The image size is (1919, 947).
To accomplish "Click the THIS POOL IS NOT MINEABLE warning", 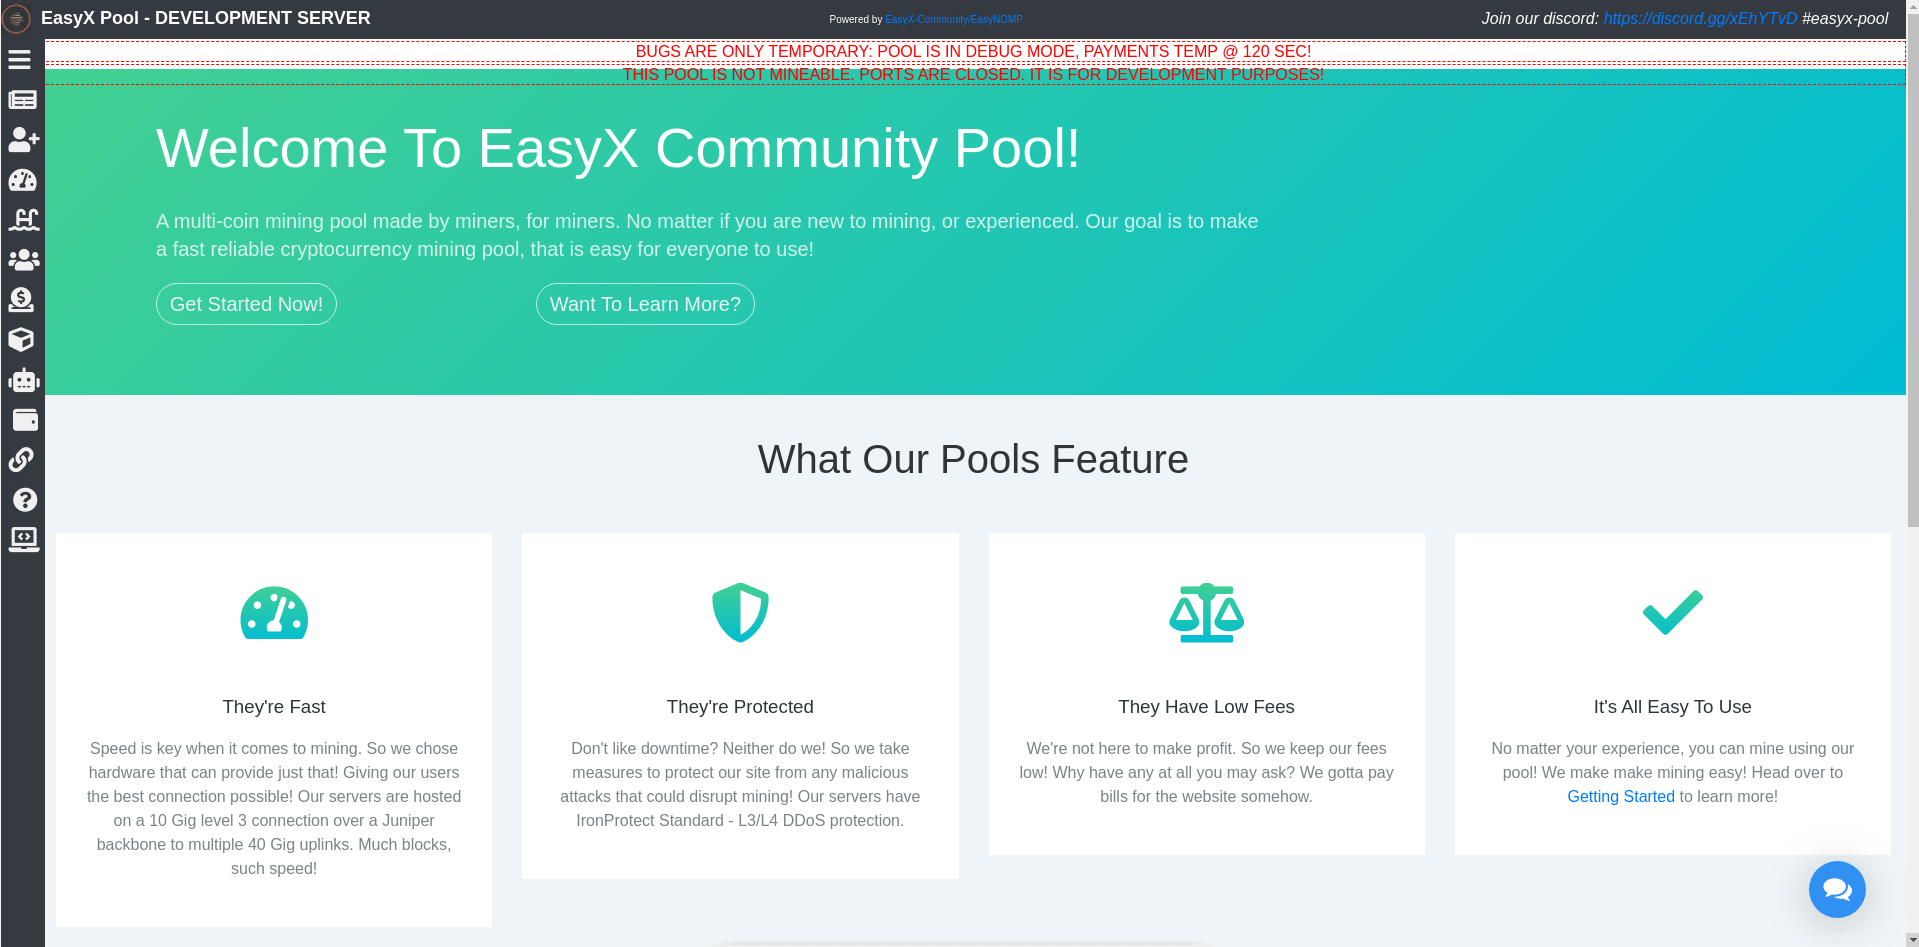I will pyautogui.click(x=973, y=75).
